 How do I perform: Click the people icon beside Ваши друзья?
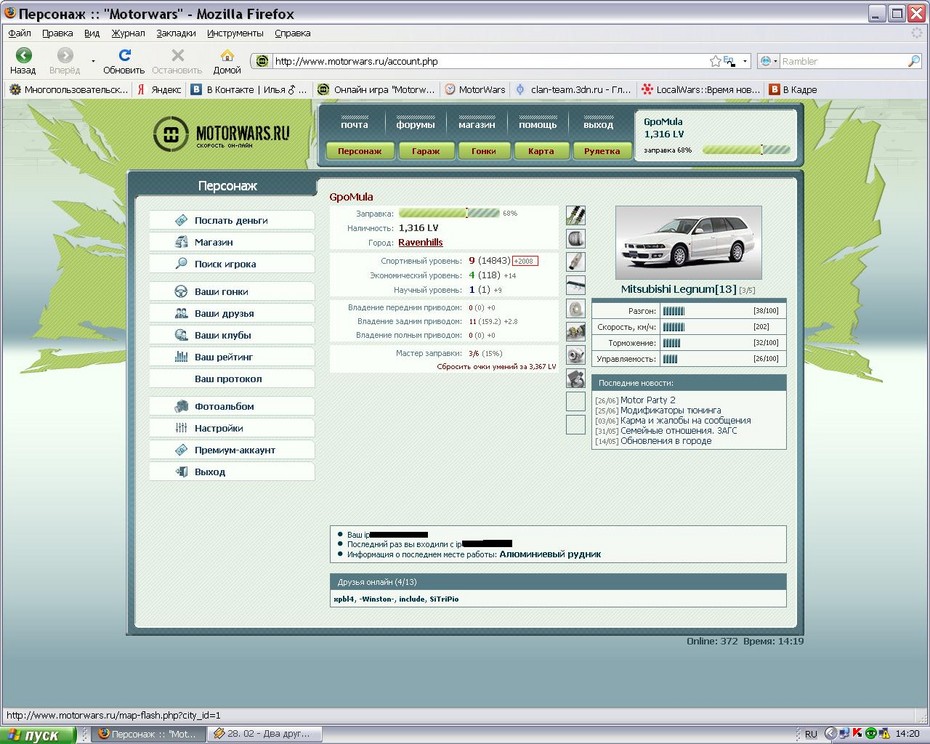pos(181,313)
